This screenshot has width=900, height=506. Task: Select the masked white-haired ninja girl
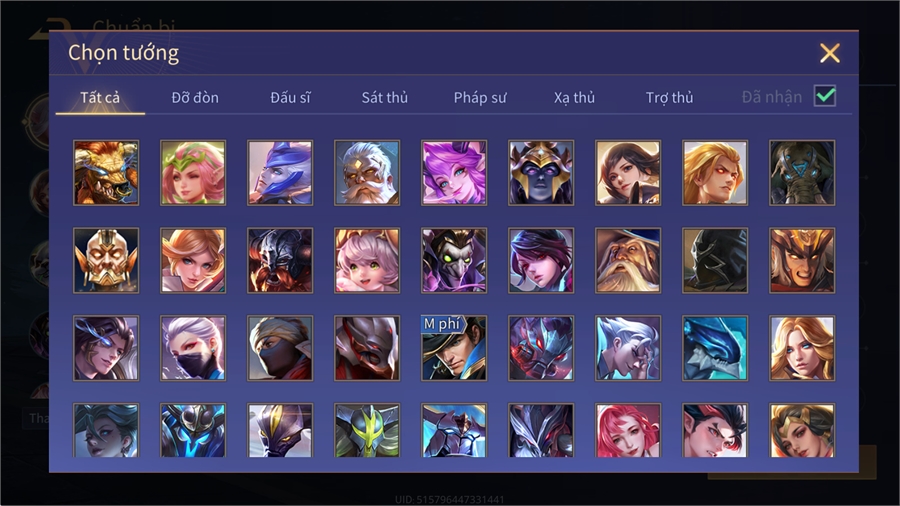tap(193, 348)
